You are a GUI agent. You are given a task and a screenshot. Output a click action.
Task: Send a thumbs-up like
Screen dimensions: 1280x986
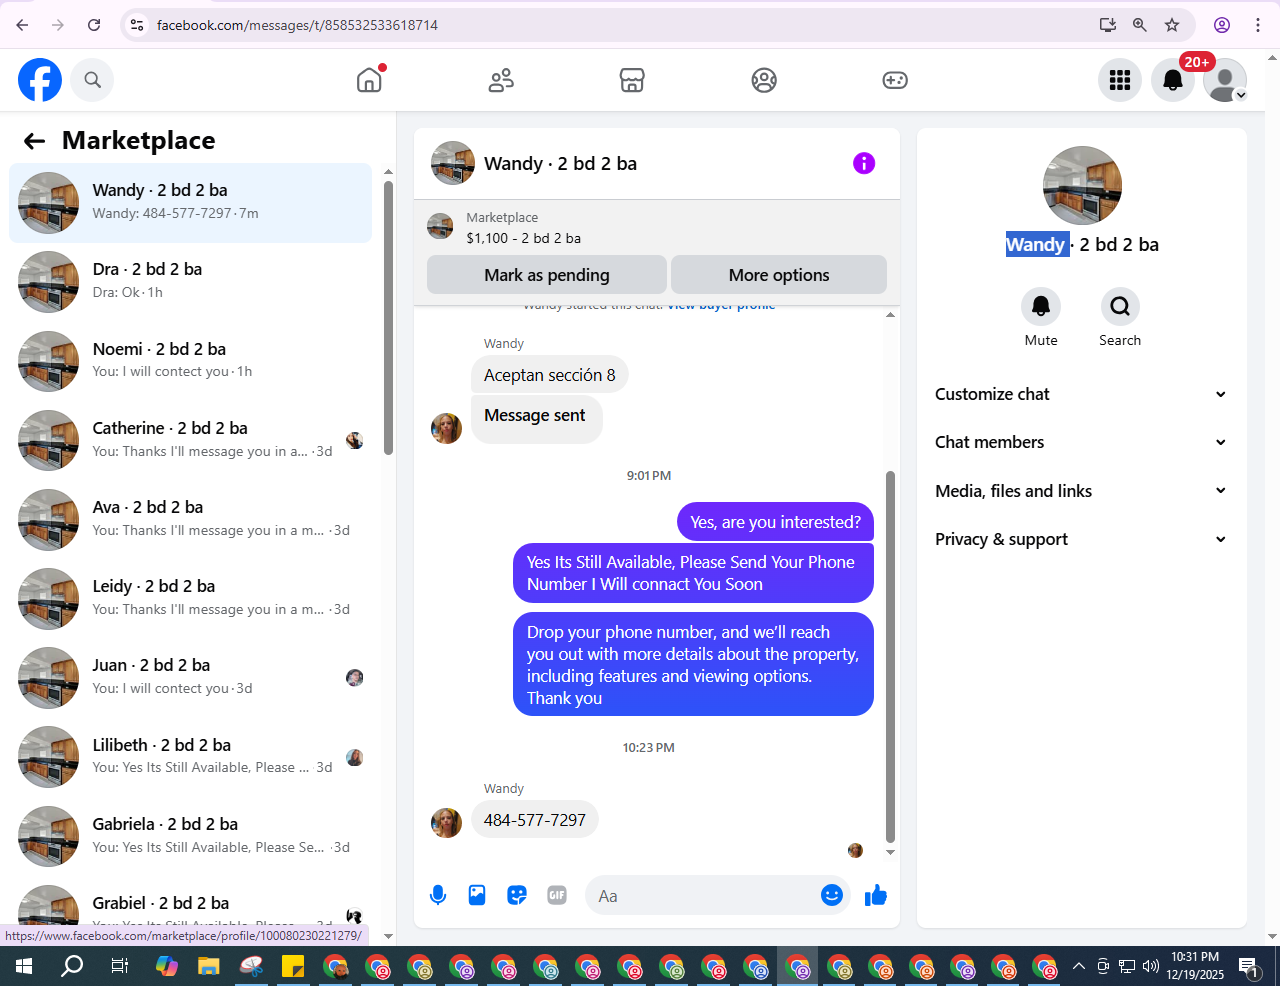[x=876, y=895]
